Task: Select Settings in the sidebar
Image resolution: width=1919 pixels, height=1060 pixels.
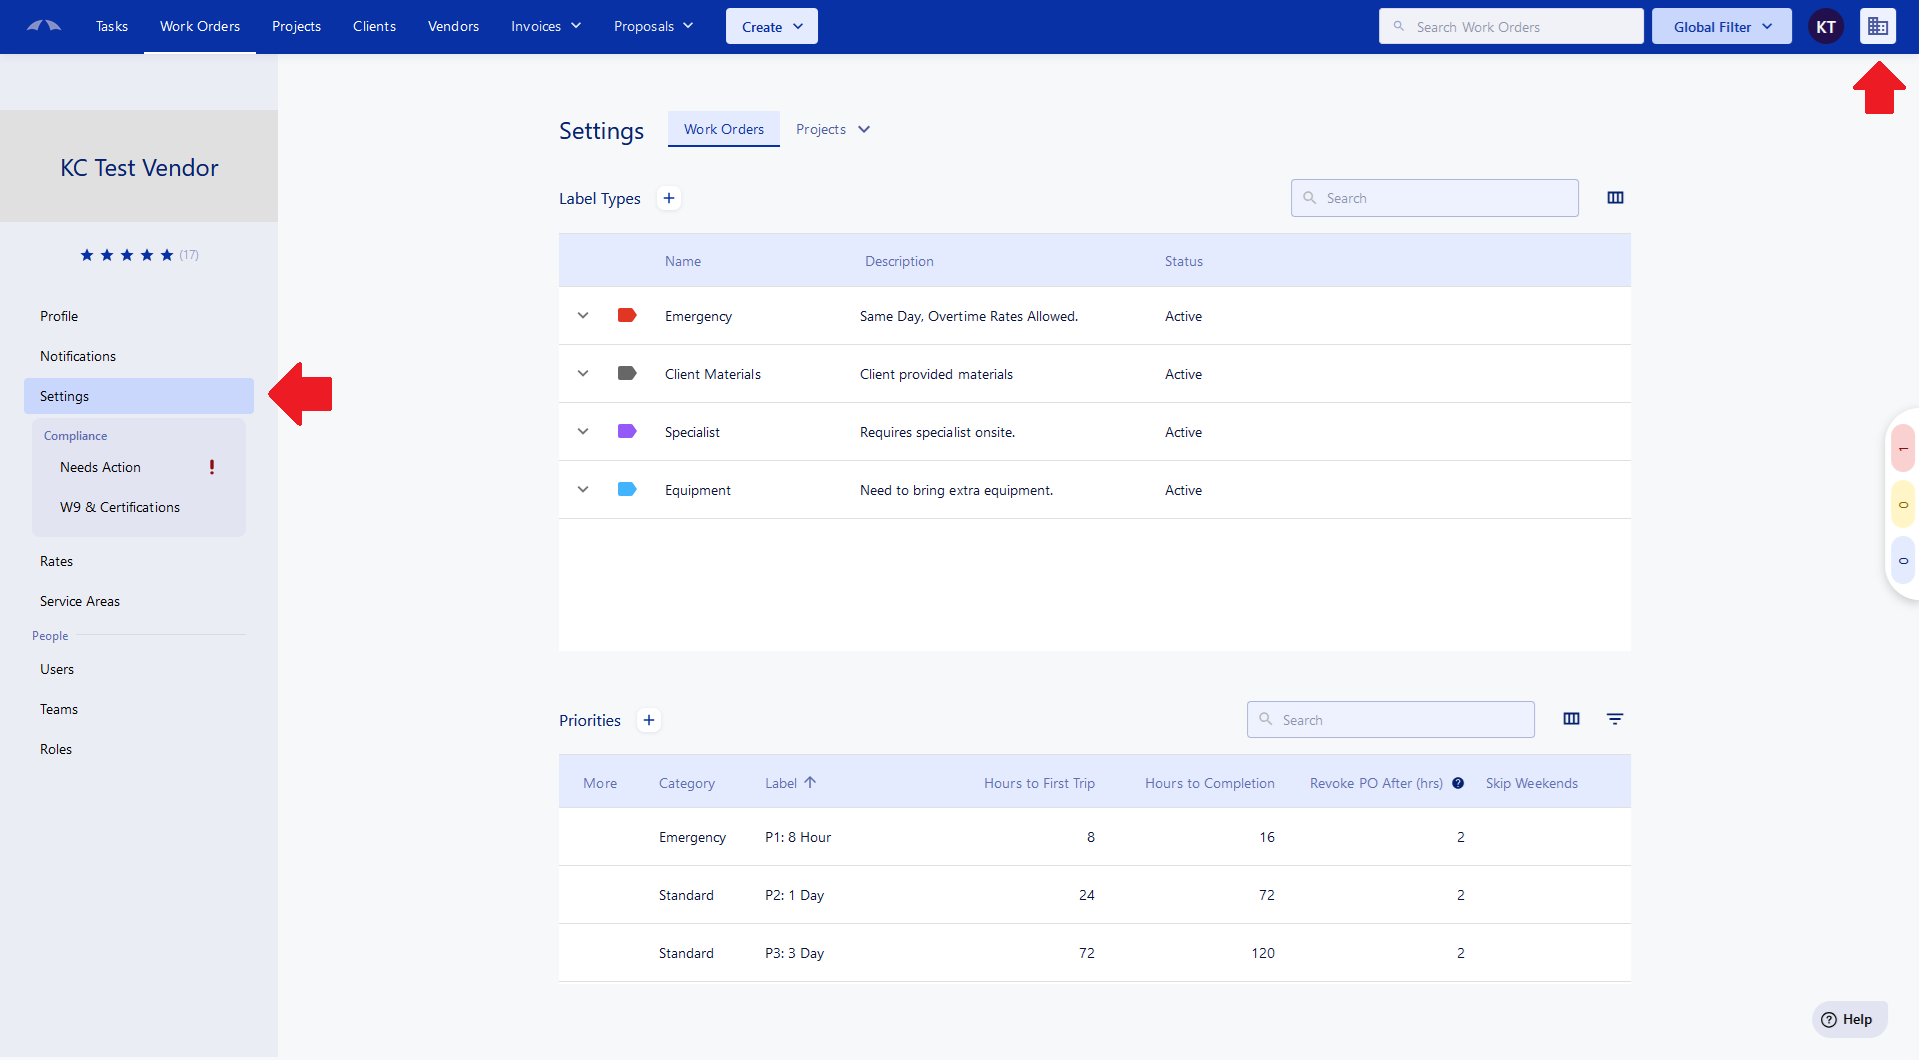Action: point(139,396)
